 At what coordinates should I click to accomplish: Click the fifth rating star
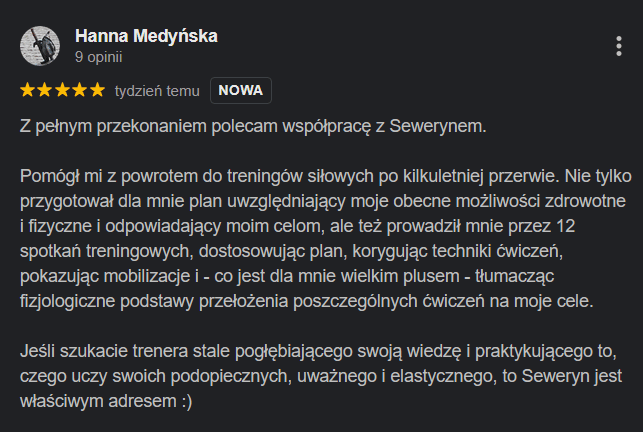point(97,90)
